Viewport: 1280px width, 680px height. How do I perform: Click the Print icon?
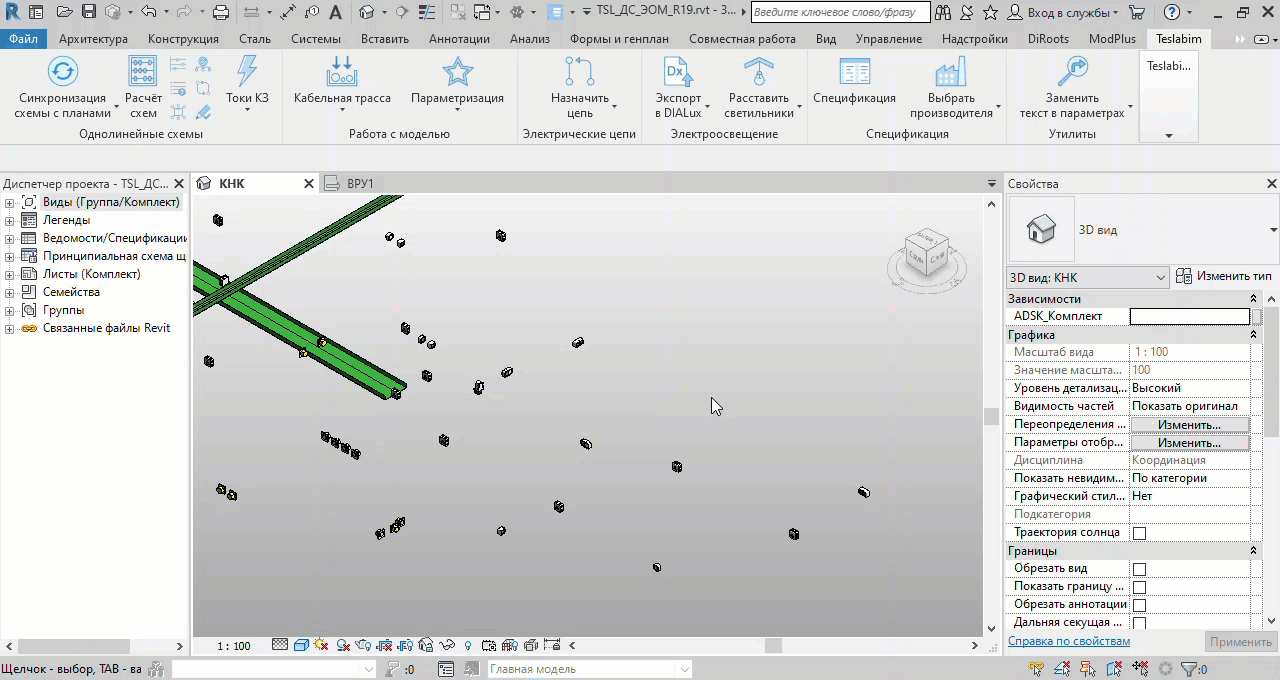pyautogui.click(x=221, y=13)
